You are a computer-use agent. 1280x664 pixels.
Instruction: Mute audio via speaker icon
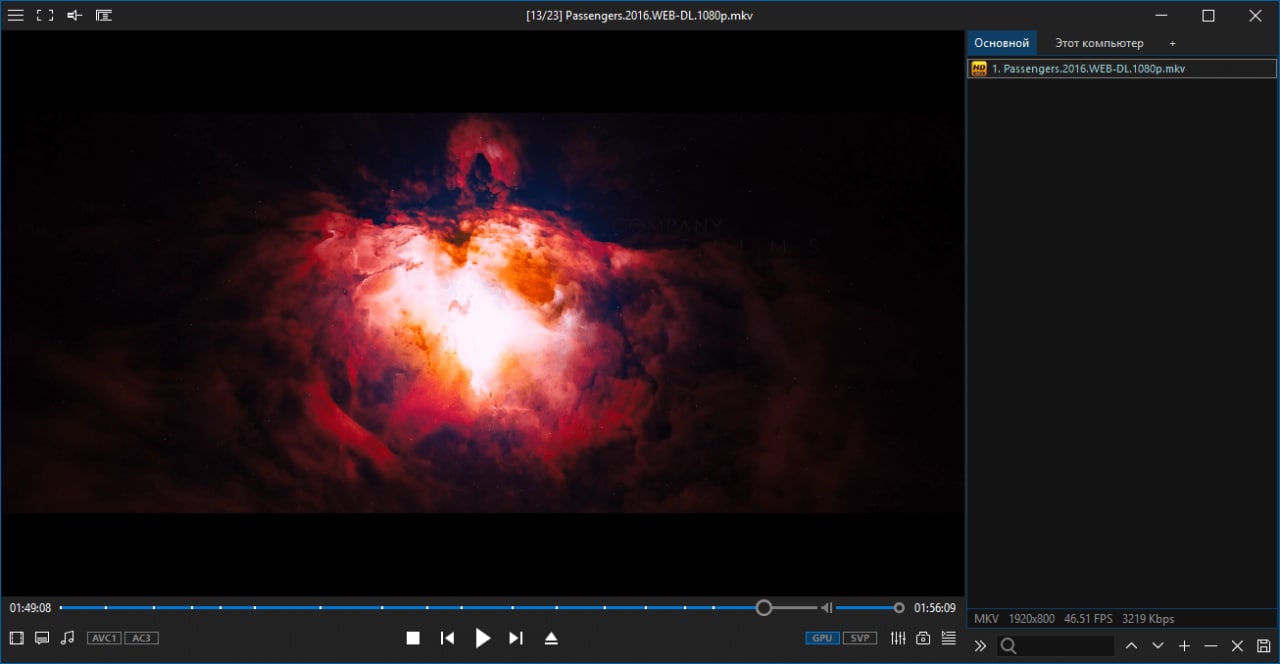(x=827, y=607)
